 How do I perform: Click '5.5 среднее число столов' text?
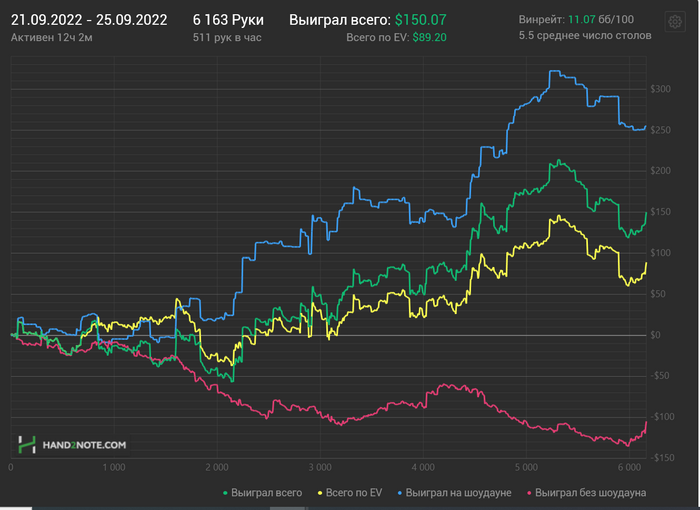point(585,36)
